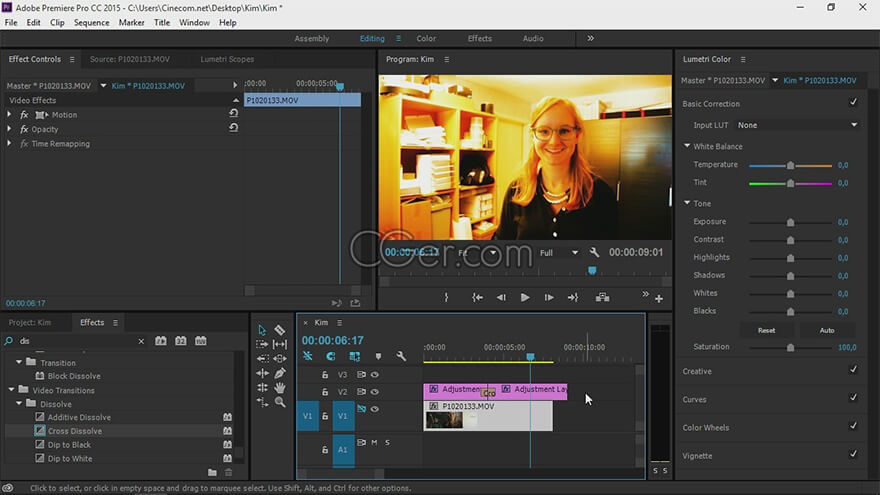Clear the effects search field
Screen dimensions: 880x495
[x=141, y=341]
